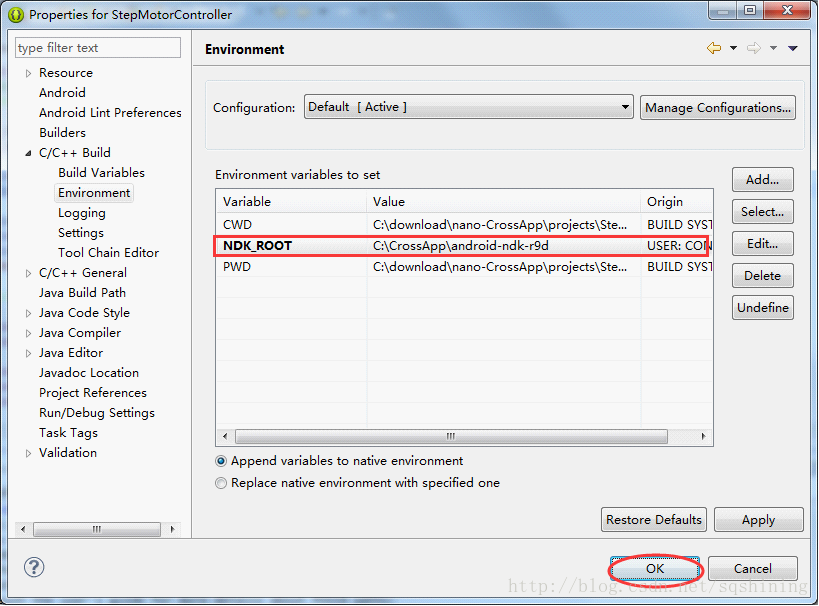The width and height of the screenshot is (819, 606).
Task: Open the forward history dropdown arrow
Action: (773, 48)
